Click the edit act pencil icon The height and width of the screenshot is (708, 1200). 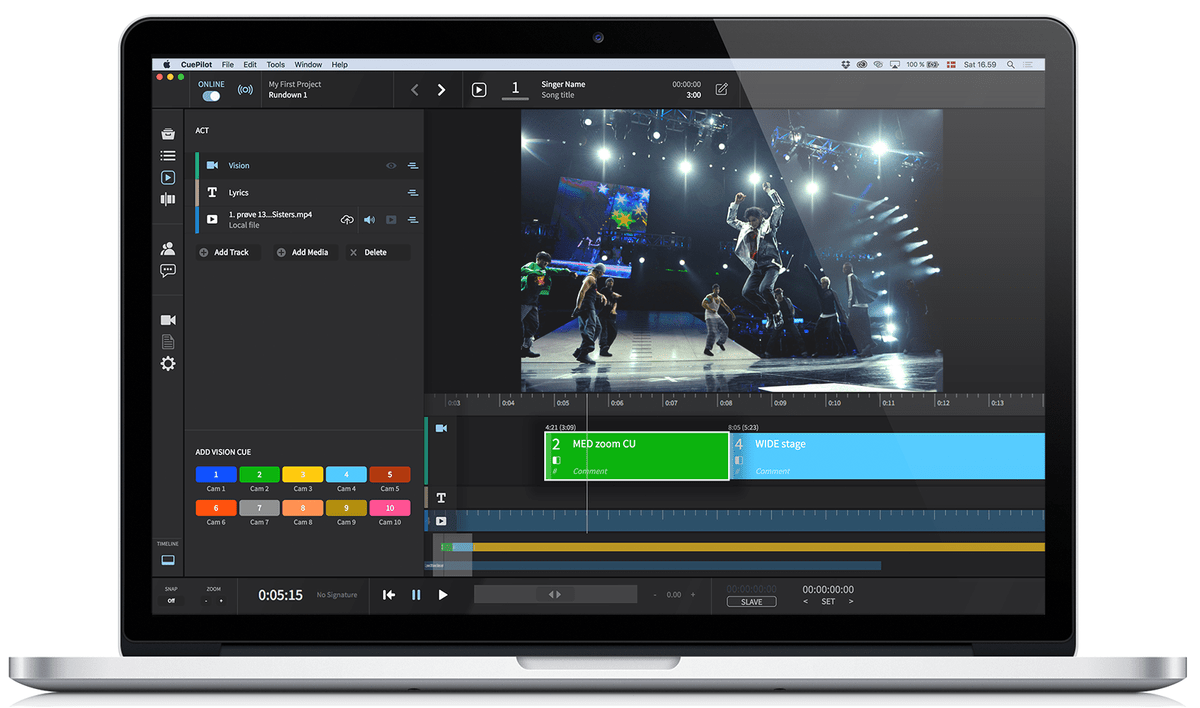click(721, 90)
